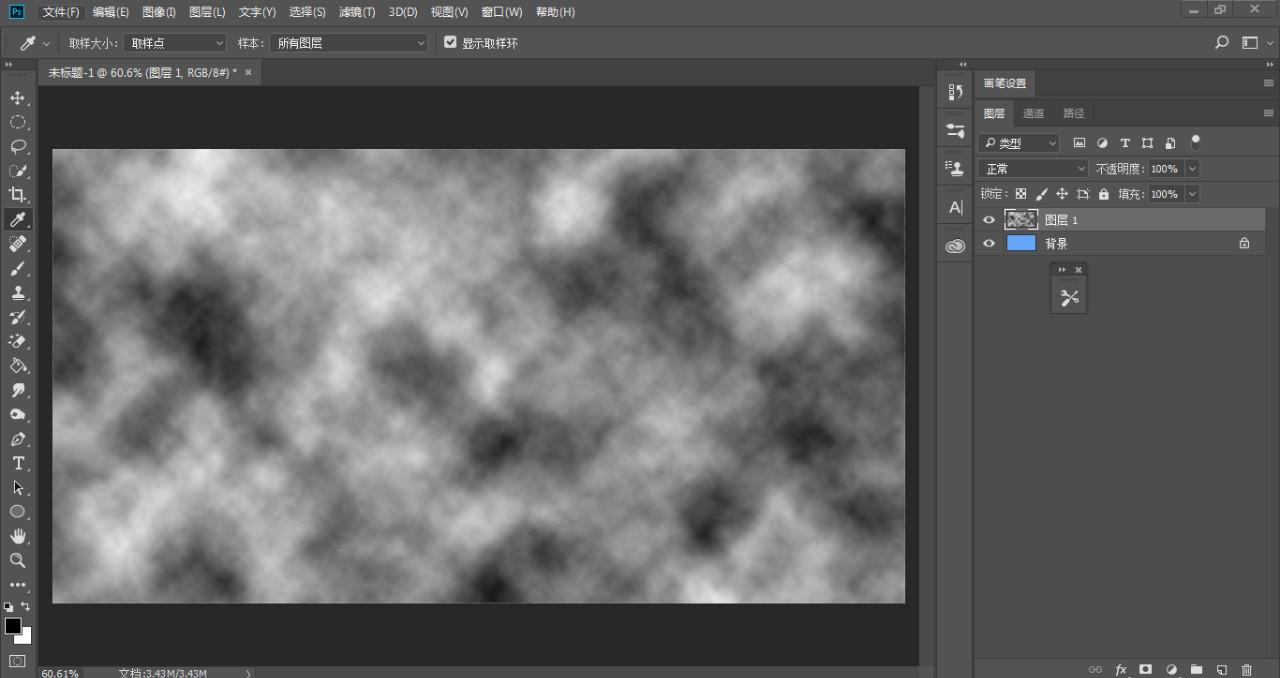
Task: Create a new layer group
Action: pyautogui.click(x=1196, y=669)
